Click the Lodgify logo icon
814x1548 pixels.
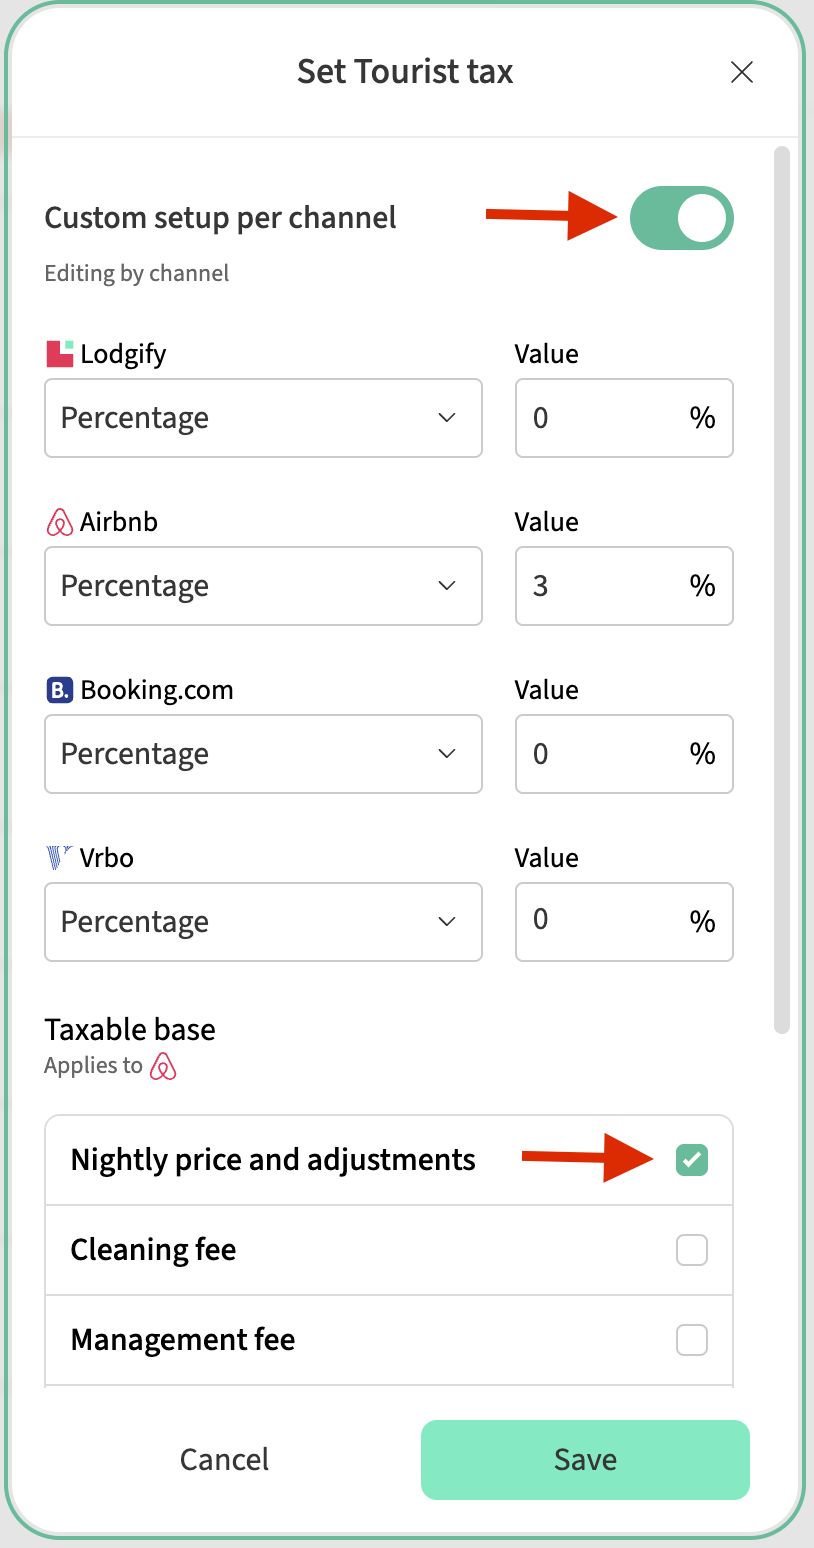point(60,354)
